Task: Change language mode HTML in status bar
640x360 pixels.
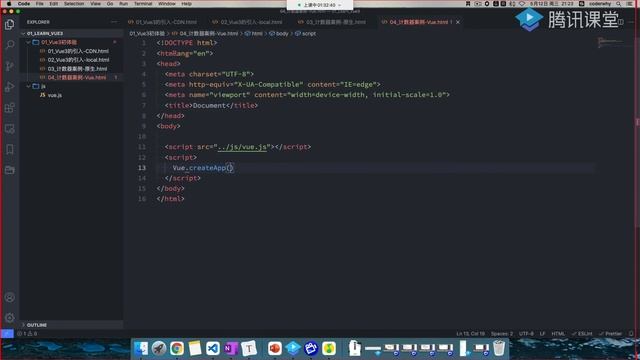Action: [x=558, y=333]
